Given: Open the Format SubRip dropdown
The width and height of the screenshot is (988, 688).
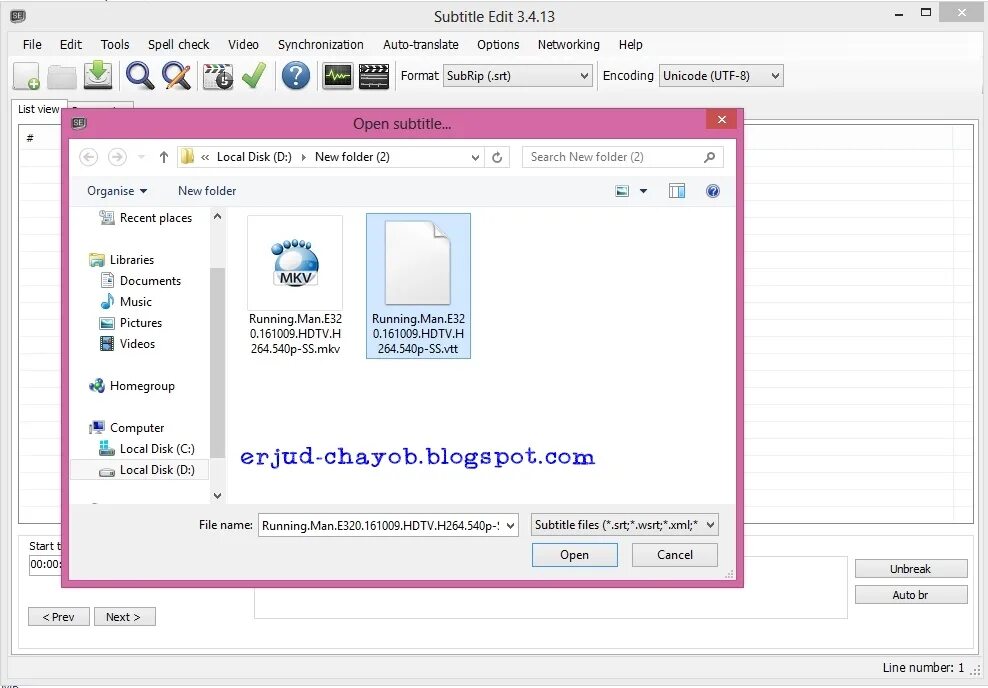Looking at the screenshot, I should pyautogui.click(x=517, y=76).
